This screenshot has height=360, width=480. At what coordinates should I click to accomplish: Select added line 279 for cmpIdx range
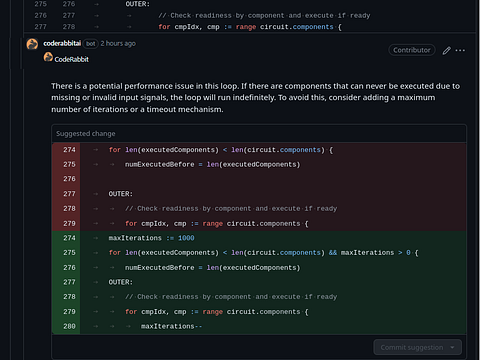click(x=259, y=312)
